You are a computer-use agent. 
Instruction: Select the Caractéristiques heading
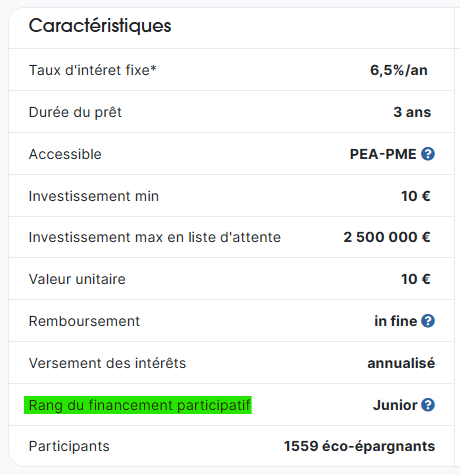(x=100, y=26)
